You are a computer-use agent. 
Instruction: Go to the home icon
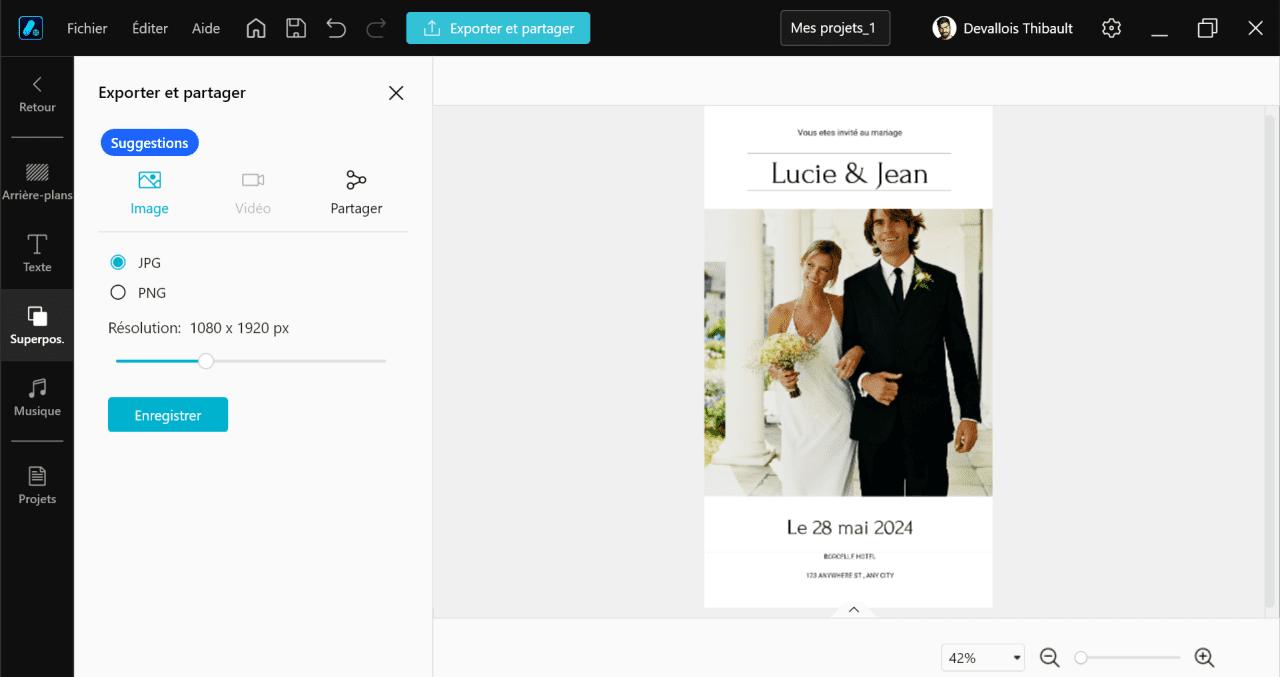(x=256, y=28)
